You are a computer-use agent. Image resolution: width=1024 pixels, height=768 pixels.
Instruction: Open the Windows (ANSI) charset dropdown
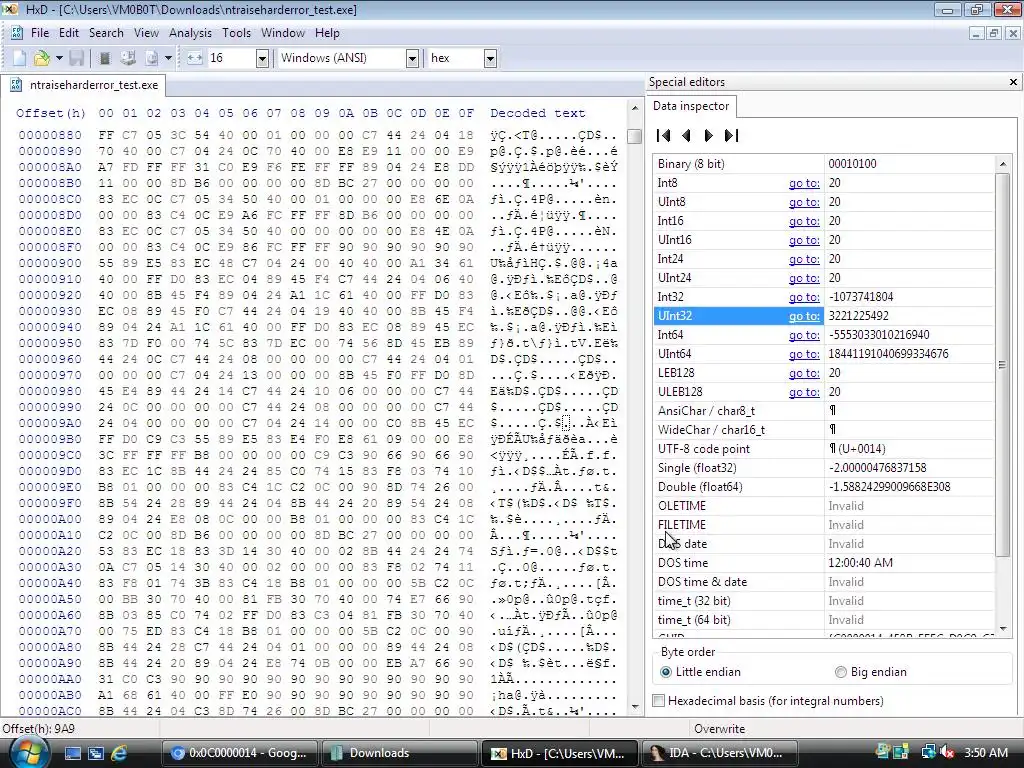pos(412,59)
